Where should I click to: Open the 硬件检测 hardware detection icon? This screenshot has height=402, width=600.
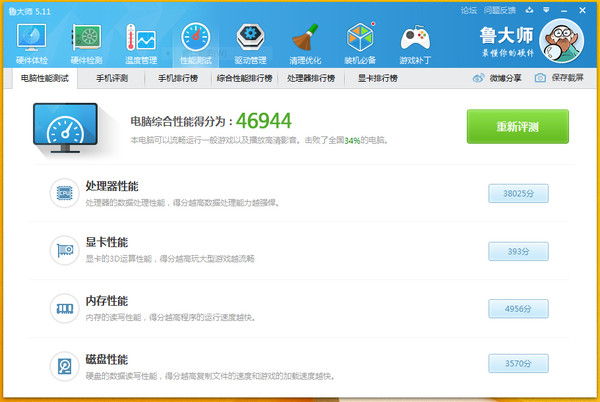click(86, 38)
